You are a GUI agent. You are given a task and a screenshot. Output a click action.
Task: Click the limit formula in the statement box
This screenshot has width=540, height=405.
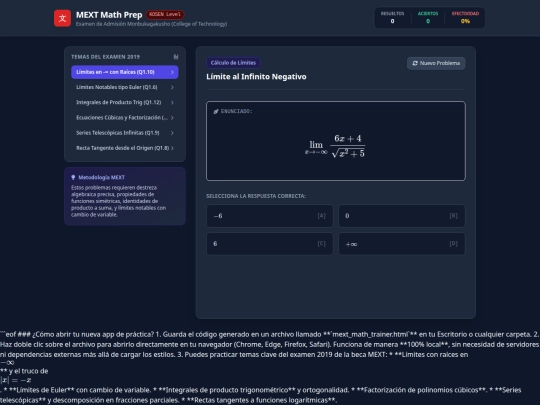point(335,146)
